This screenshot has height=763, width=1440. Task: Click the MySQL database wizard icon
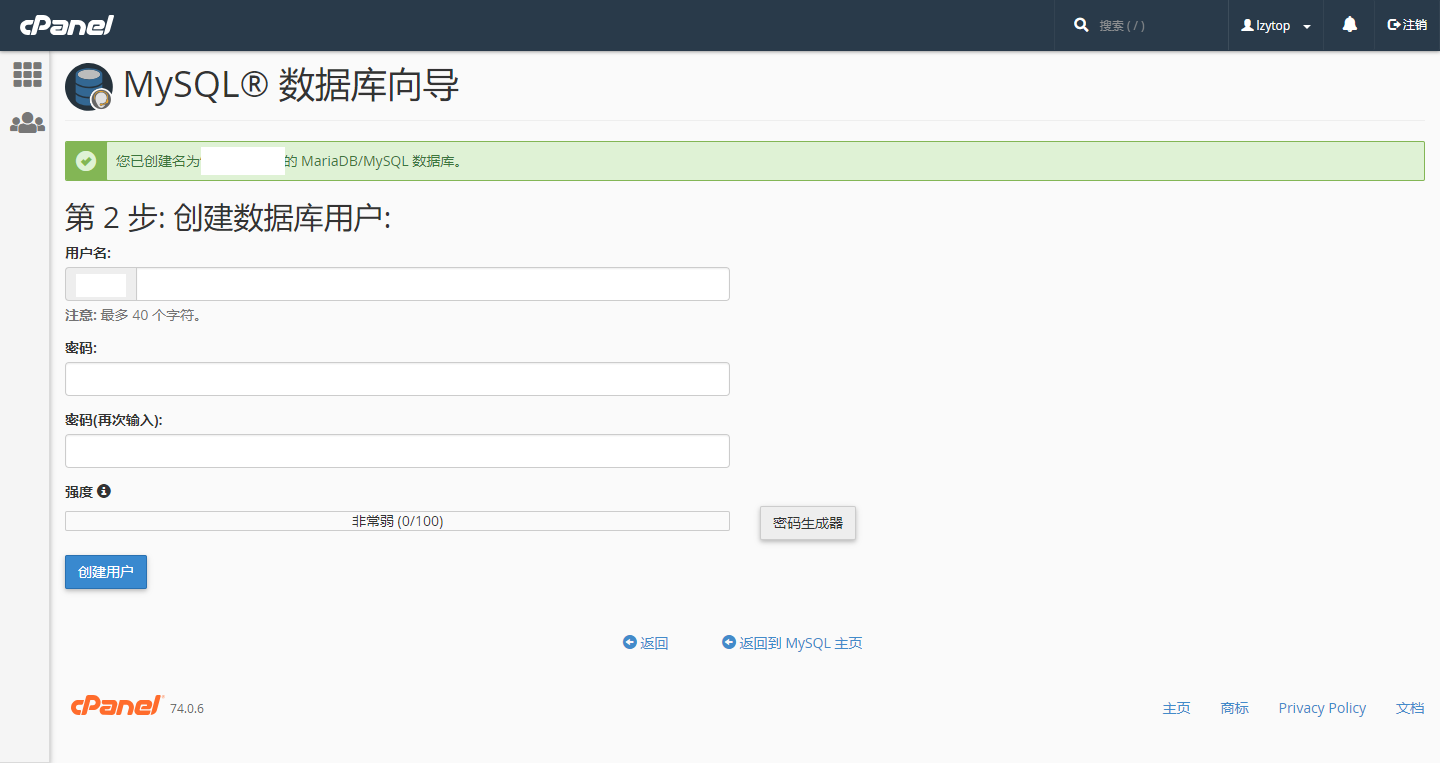(x=89, y=87)
